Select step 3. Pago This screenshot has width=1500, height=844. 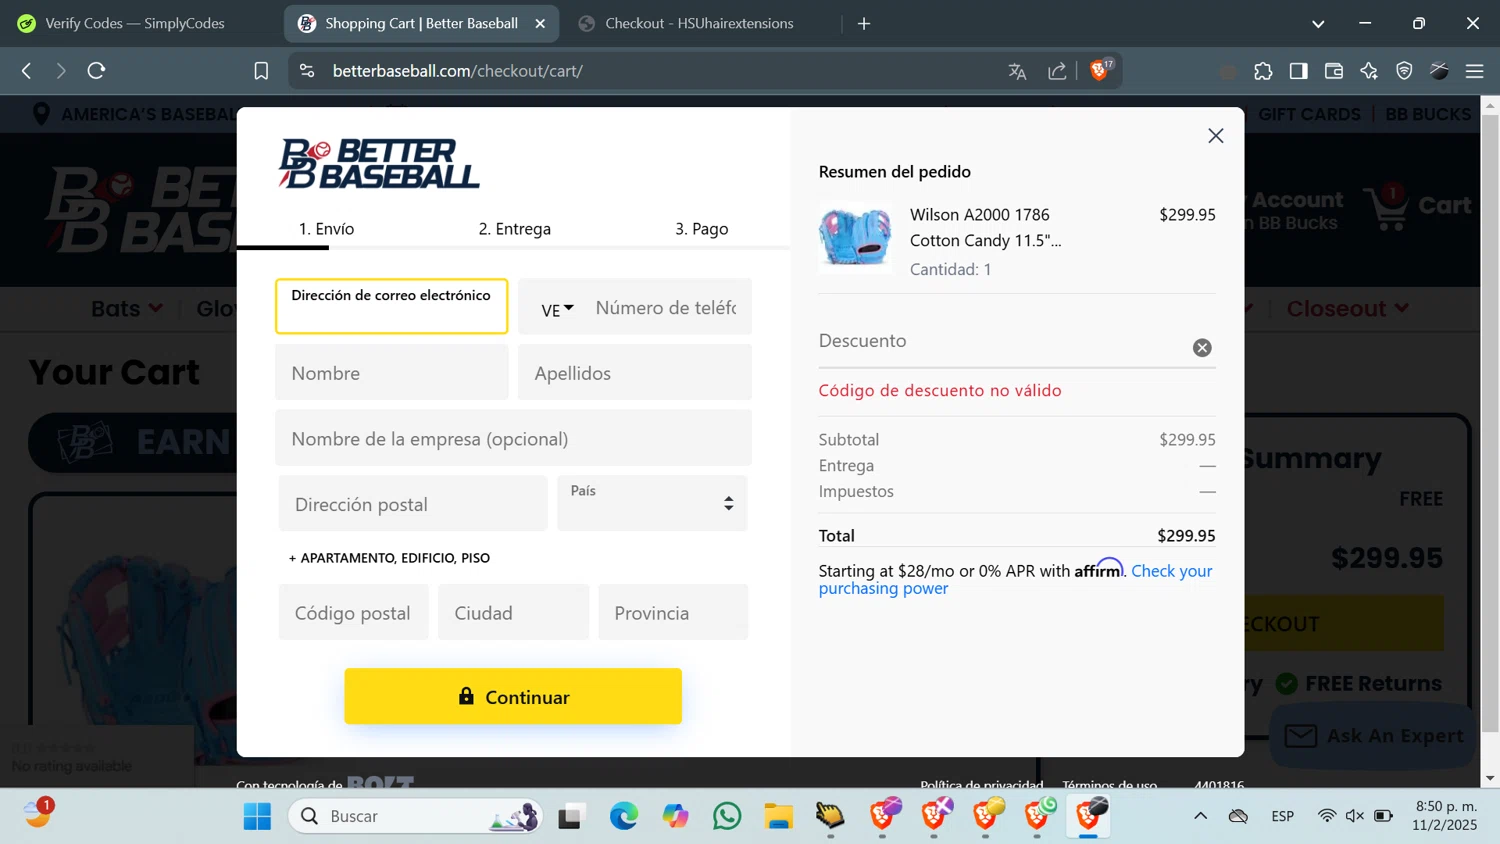tap(701, 229)
